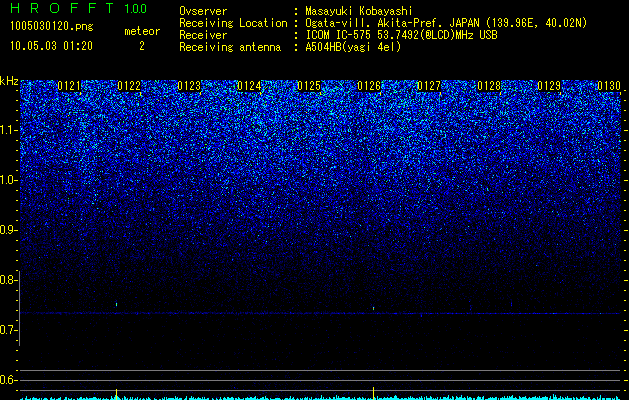629x400 pixels.
Task: Click the meteor echo blip near 0126
Action: [x=373, y=308]
